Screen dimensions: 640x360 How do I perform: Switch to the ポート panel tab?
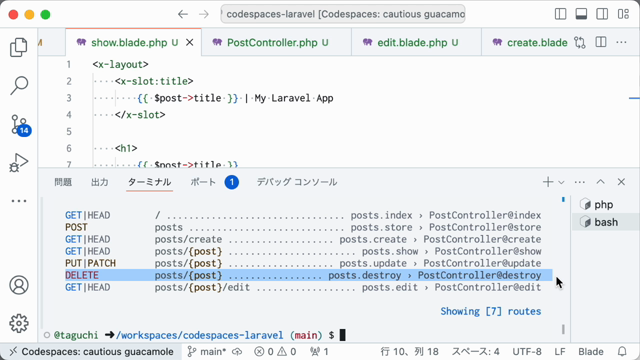tap(203, 182)
